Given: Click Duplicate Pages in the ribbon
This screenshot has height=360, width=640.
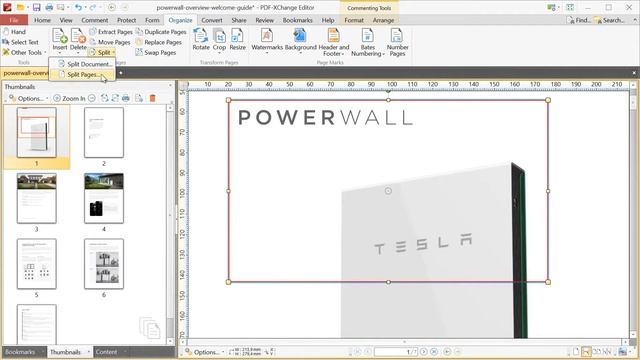Looking at the screenshot, I should tap(161, 31).
